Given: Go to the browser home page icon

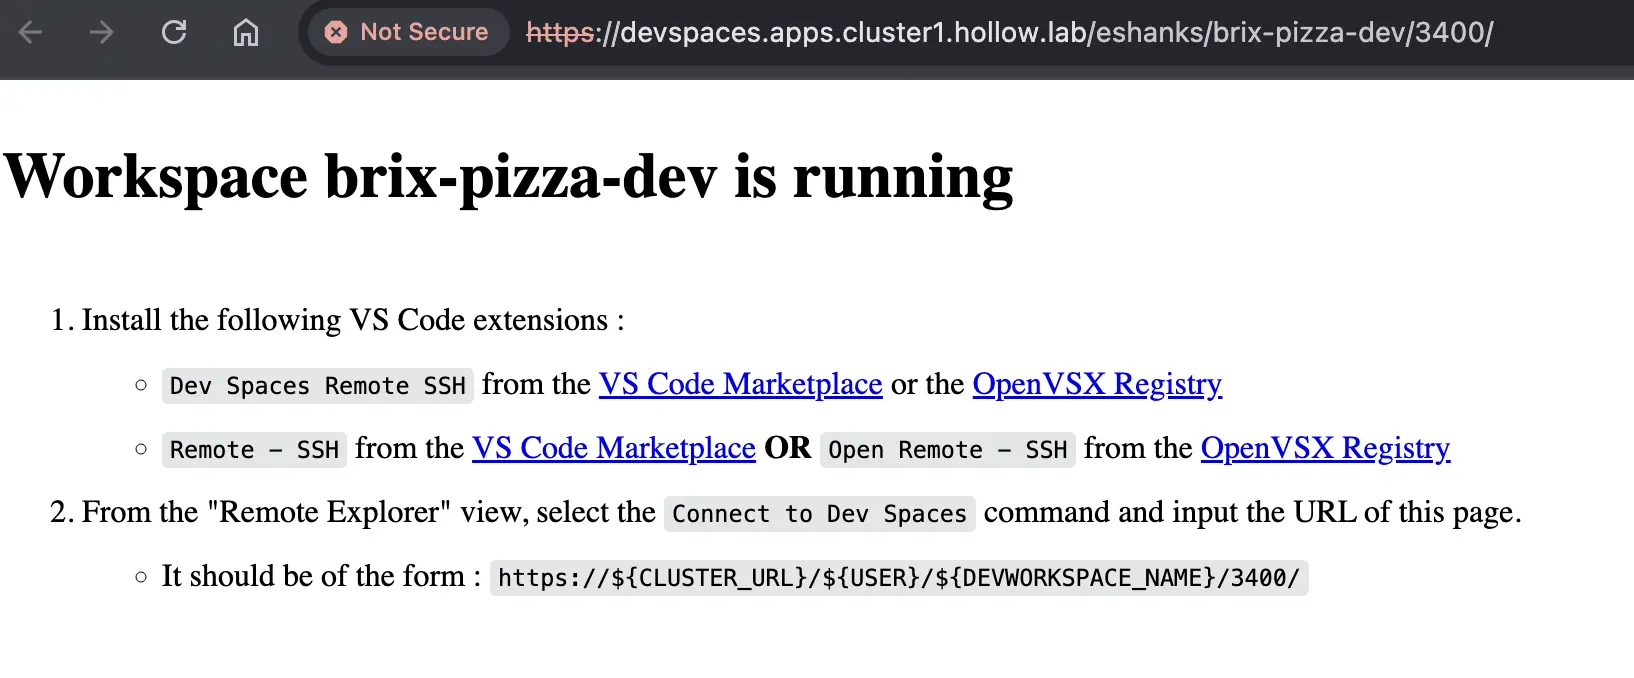Looking at the screenshot, I should click(246, 32).
